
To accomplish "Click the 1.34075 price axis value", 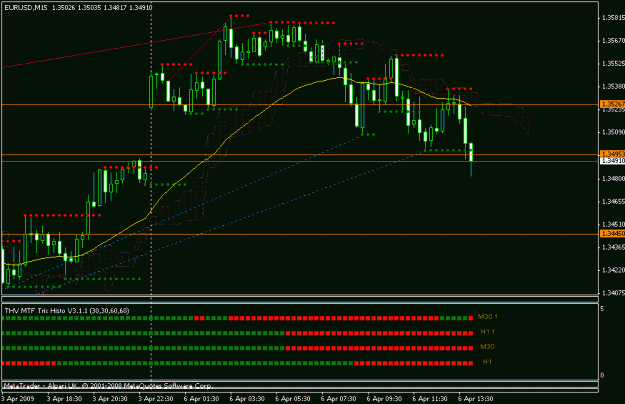I will 613,293.
